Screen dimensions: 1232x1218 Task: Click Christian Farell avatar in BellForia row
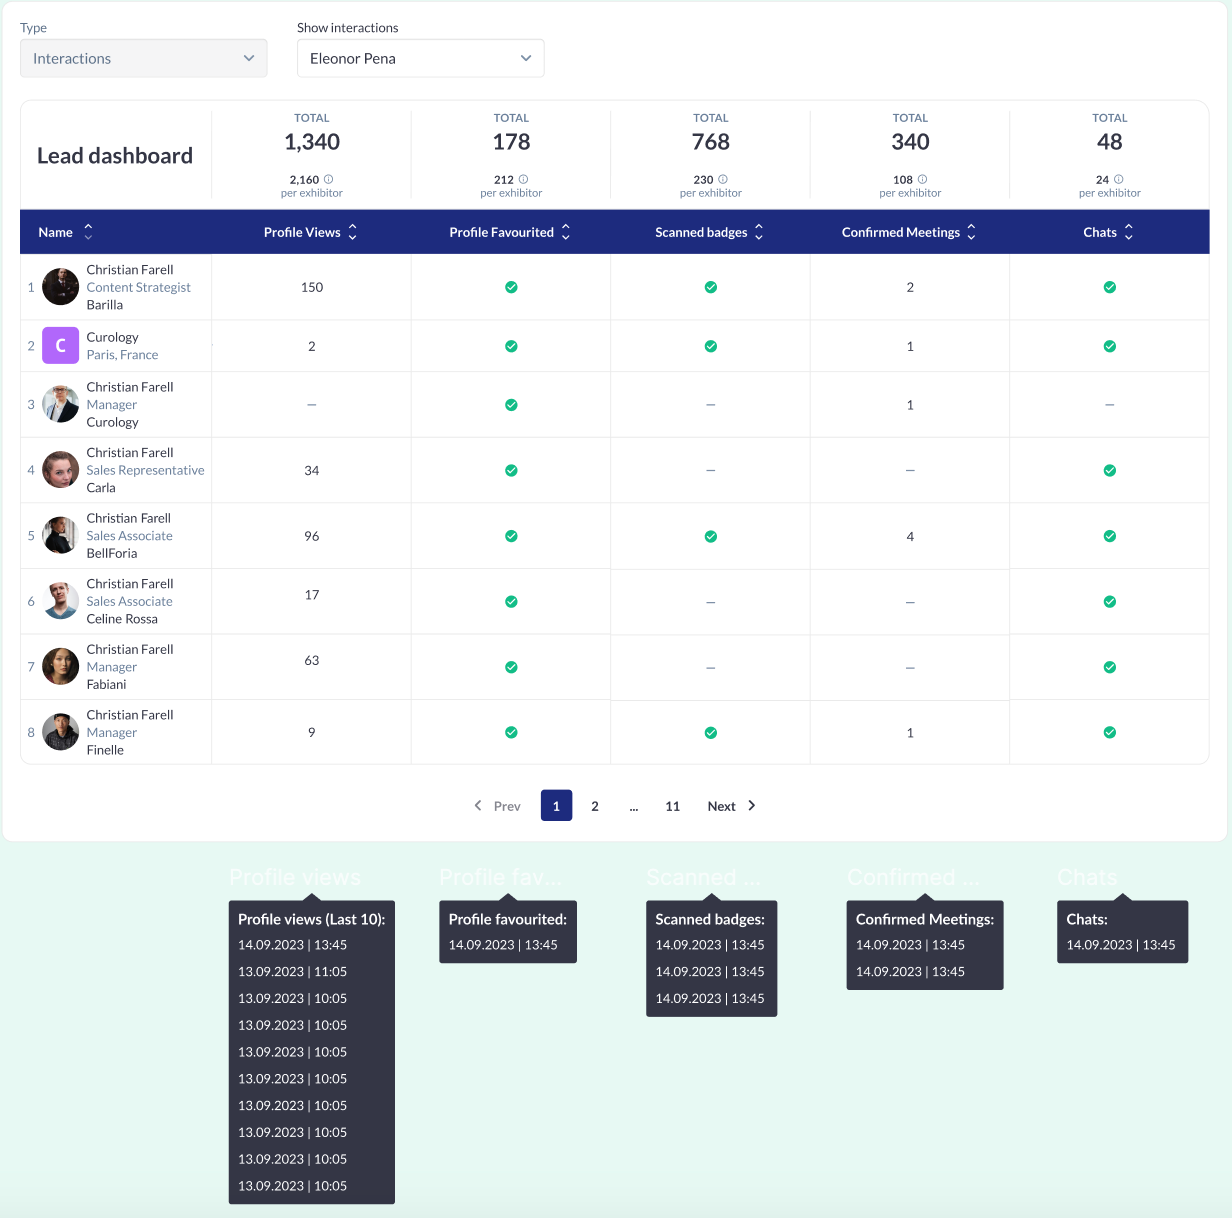pyautogui.click(x=60, y=536)
